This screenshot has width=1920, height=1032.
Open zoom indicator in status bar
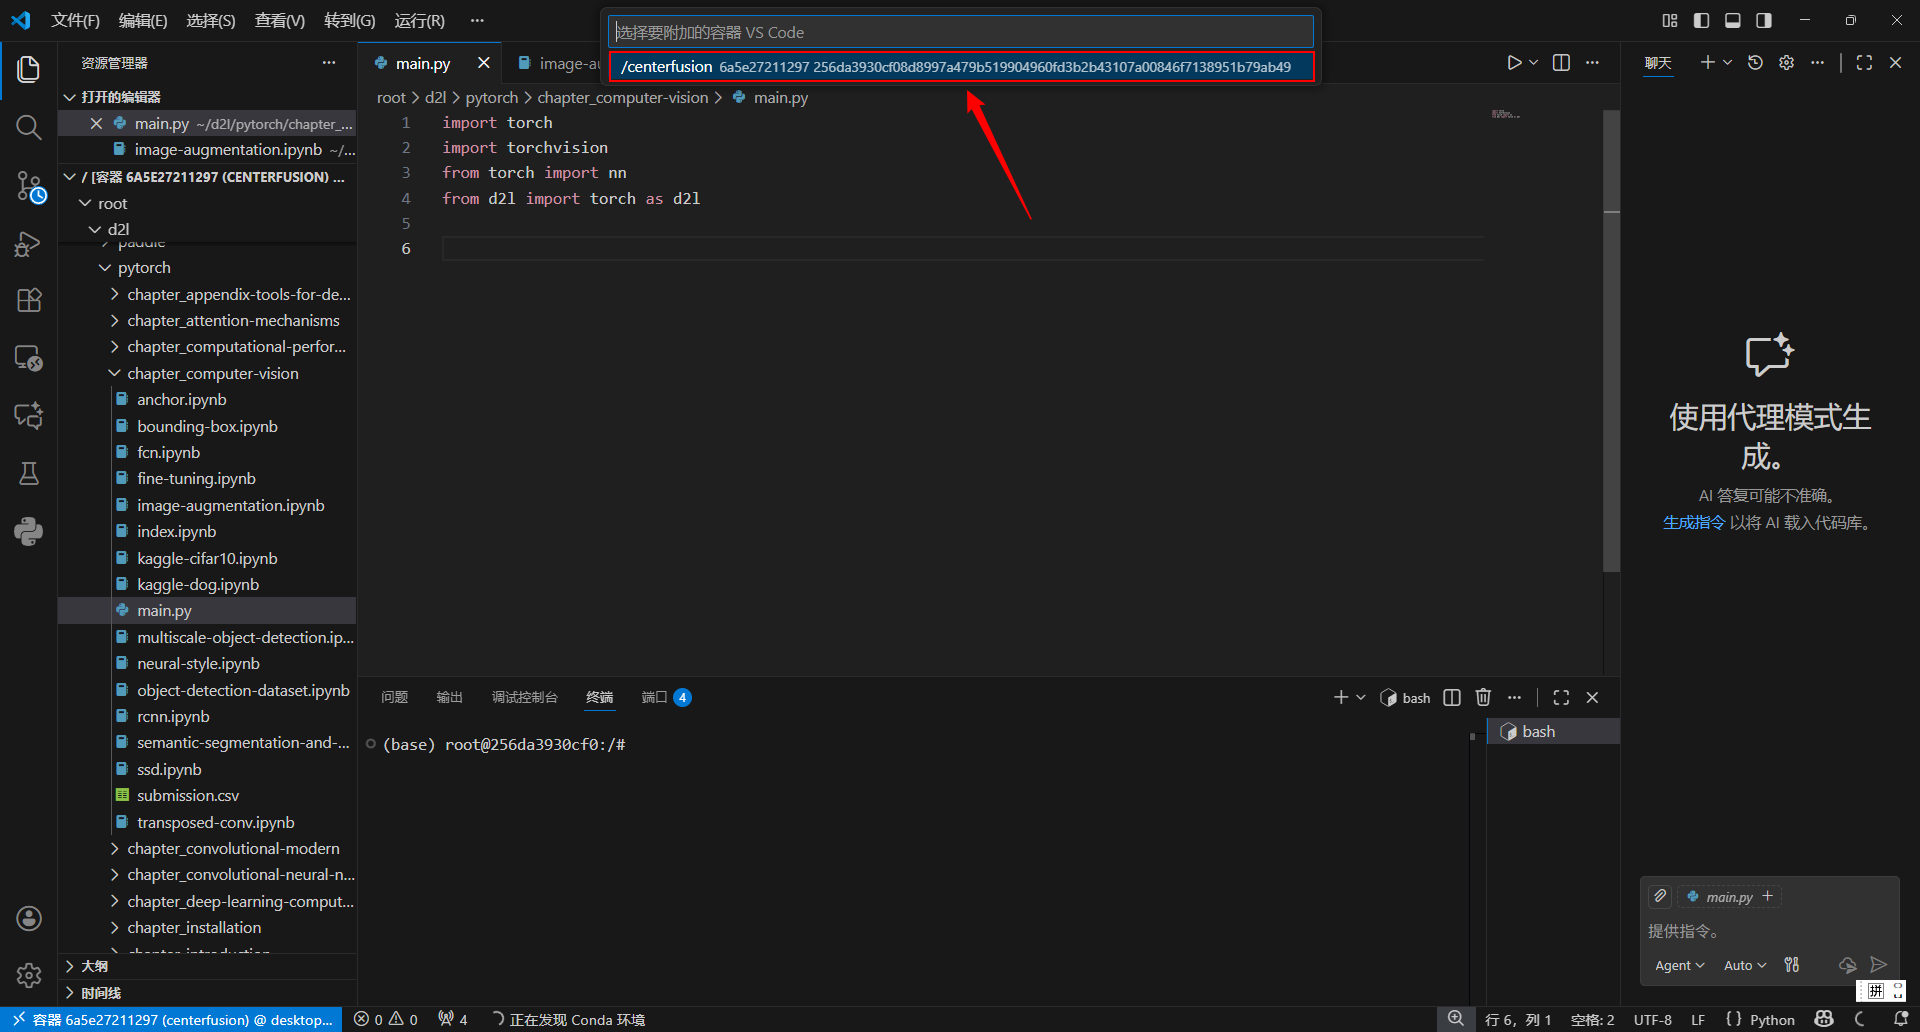click(x=1456, y=1020)
